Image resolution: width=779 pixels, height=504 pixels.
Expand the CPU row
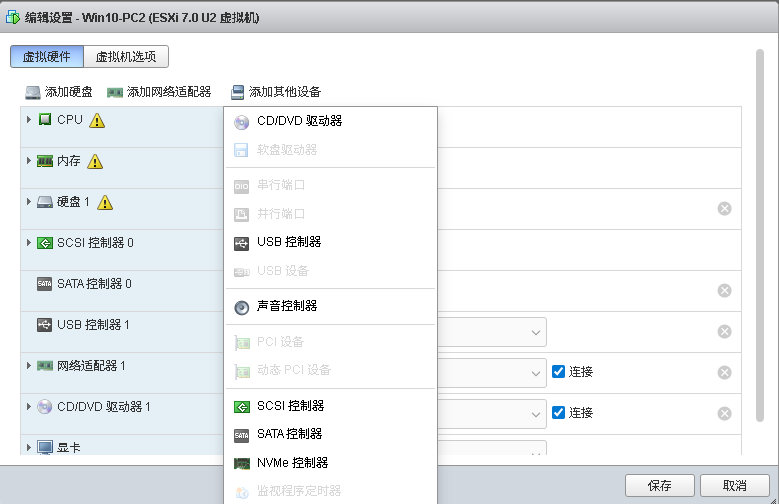point(29,120)
